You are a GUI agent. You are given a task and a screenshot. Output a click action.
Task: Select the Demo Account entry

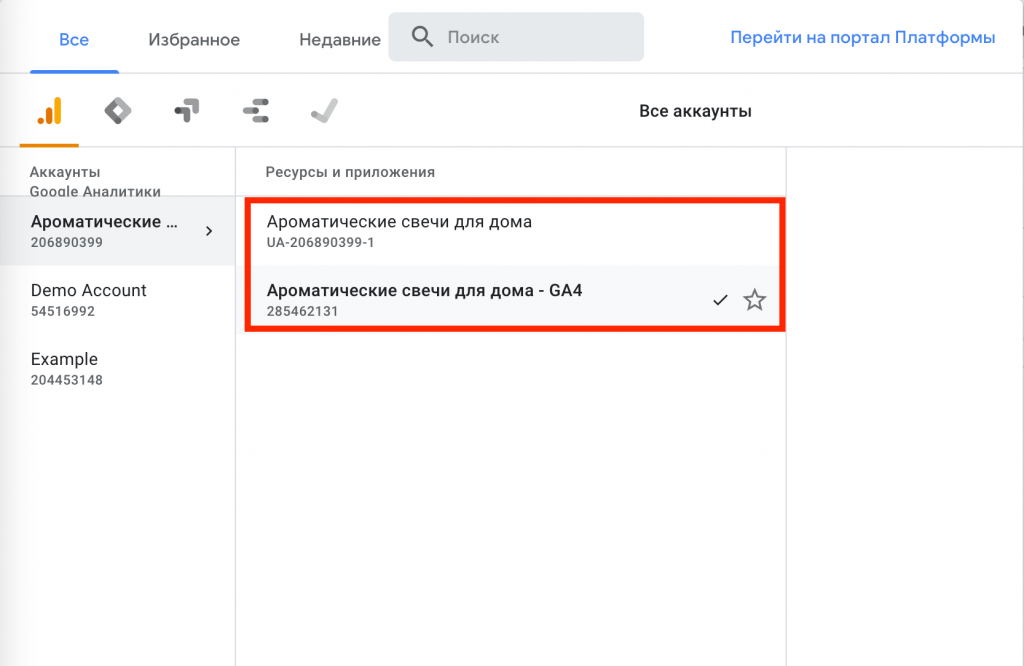(89, 299)
